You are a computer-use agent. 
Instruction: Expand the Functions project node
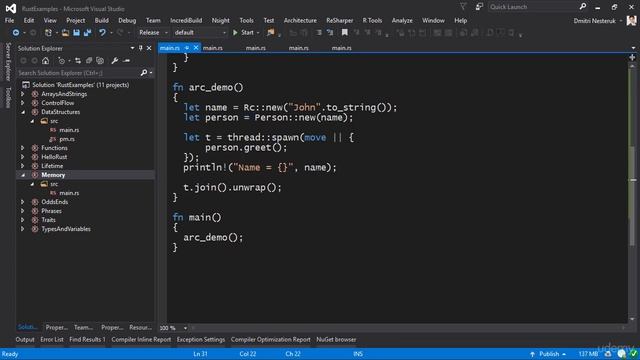(x=23, y=148)
